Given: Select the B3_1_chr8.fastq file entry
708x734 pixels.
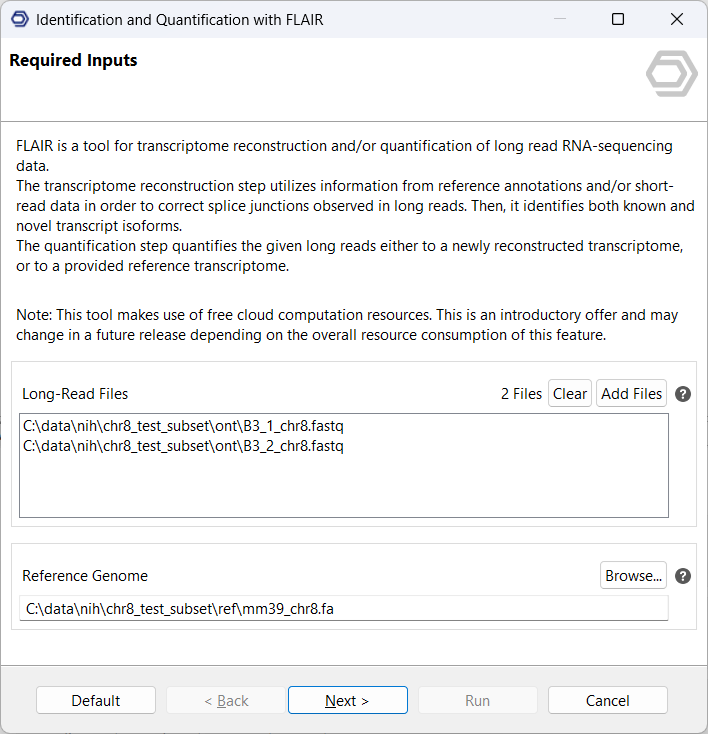Looking at the screenshot, I should click(183, 427).
